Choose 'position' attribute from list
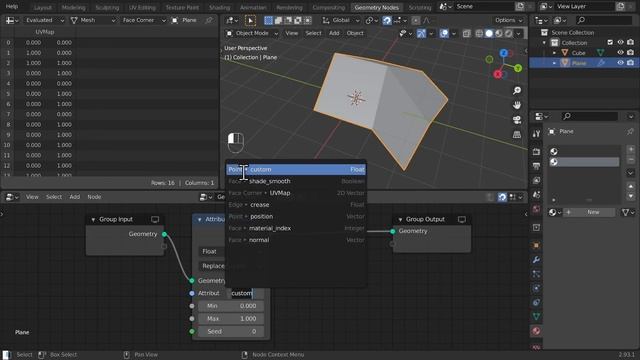This screenshot has width=640, height=360. (296, 216)
